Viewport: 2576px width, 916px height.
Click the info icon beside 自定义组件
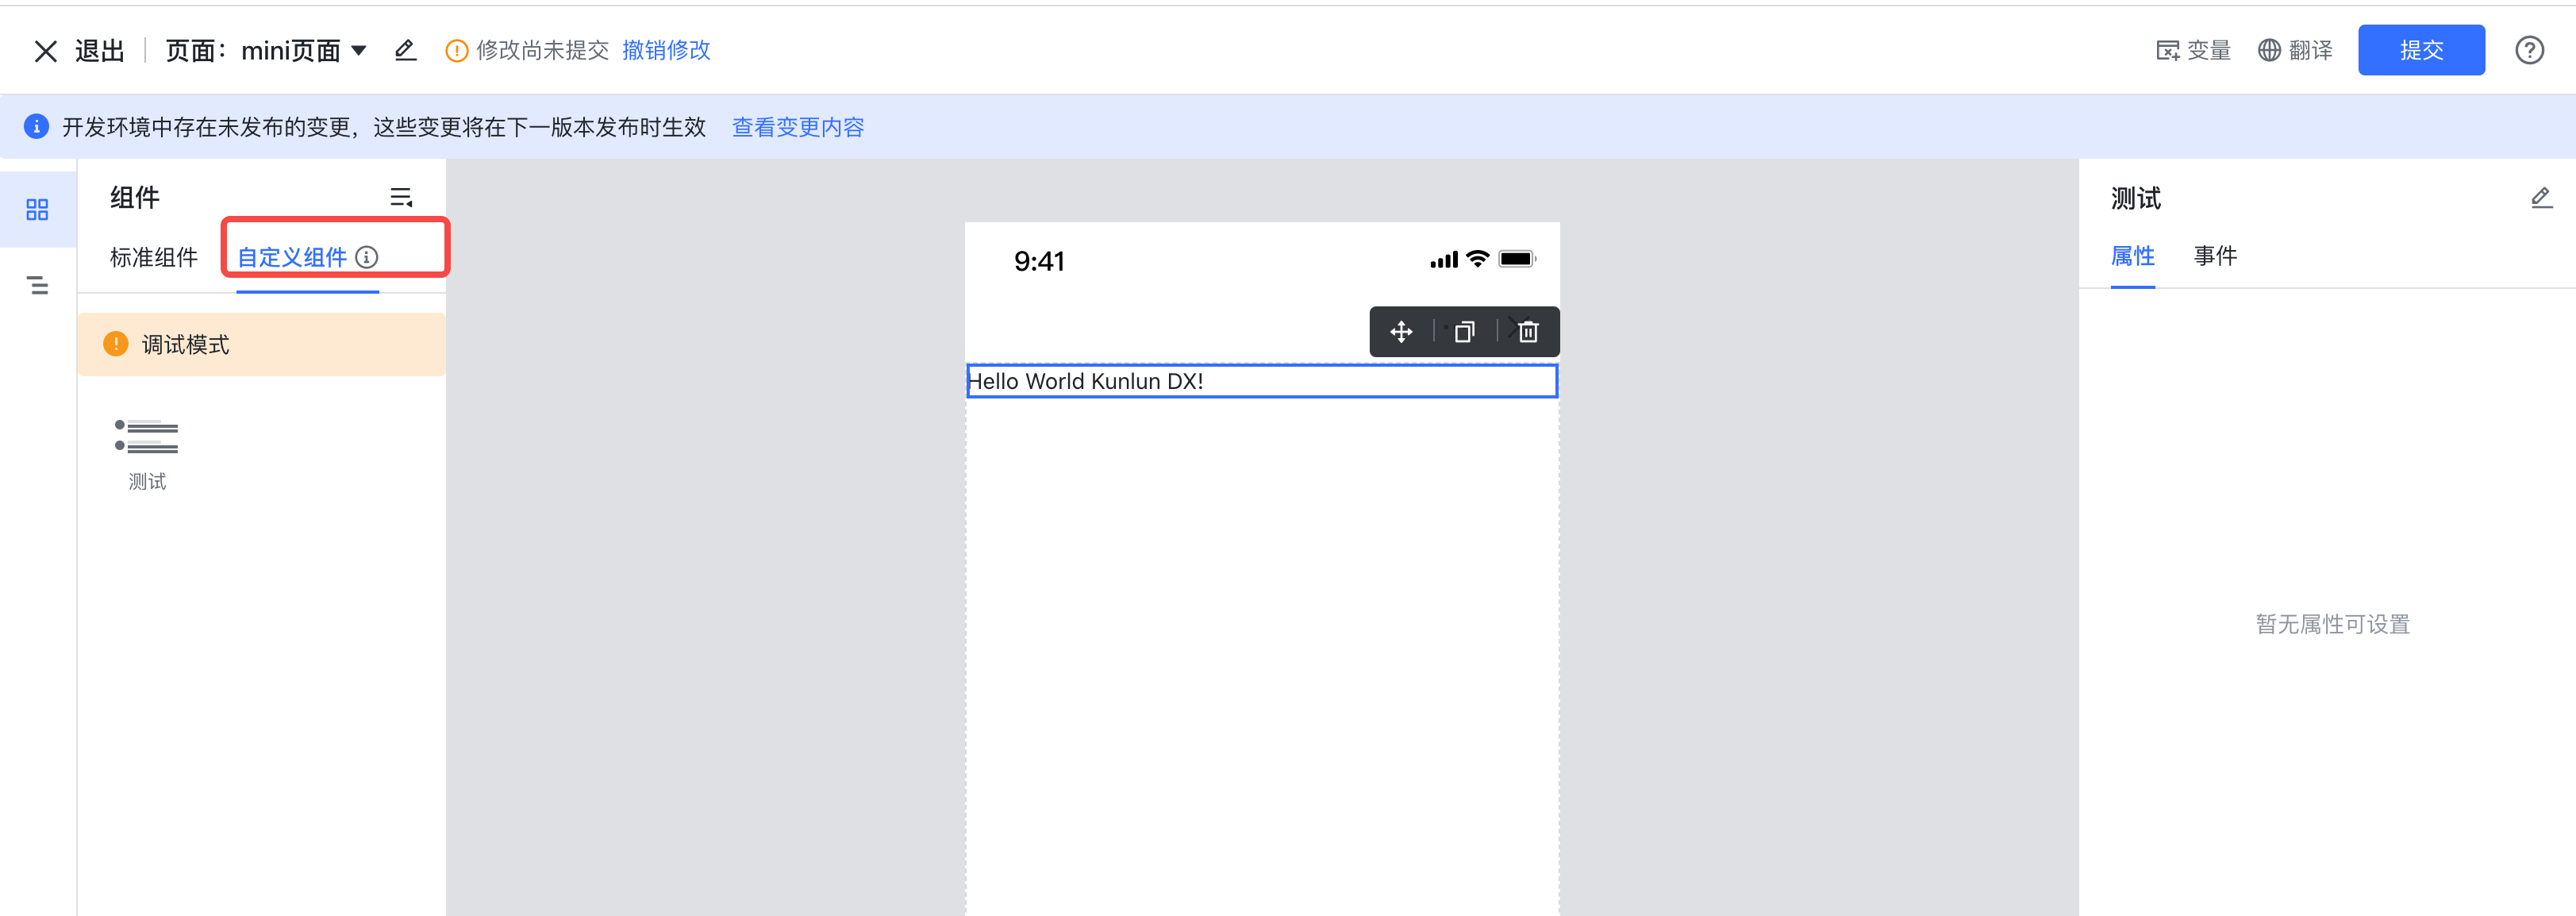tap(367, 257)
